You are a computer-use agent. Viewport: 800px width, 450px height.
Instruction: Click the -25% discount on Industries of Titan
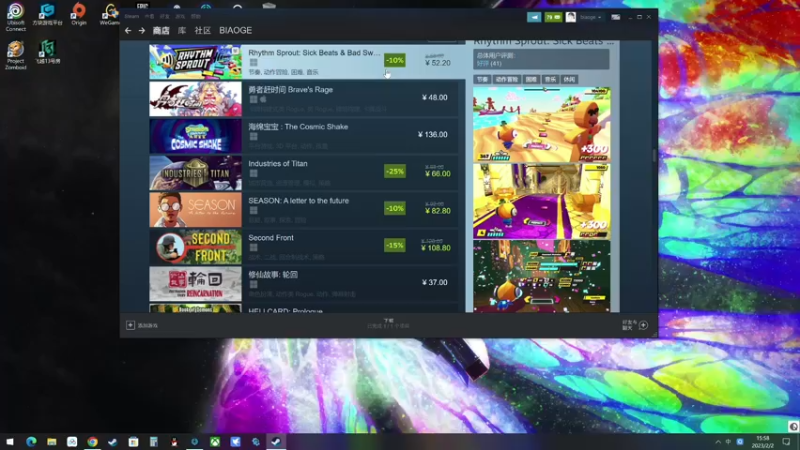pos(395,171)
